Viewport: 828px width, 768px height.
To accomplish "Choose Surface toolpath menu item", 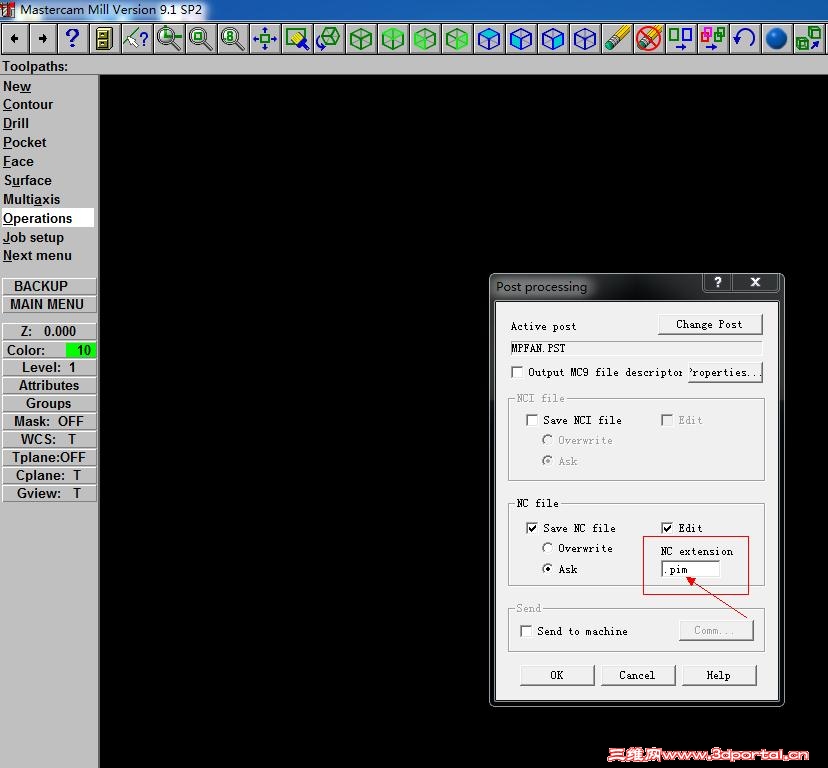I will (x=27, y=181).
